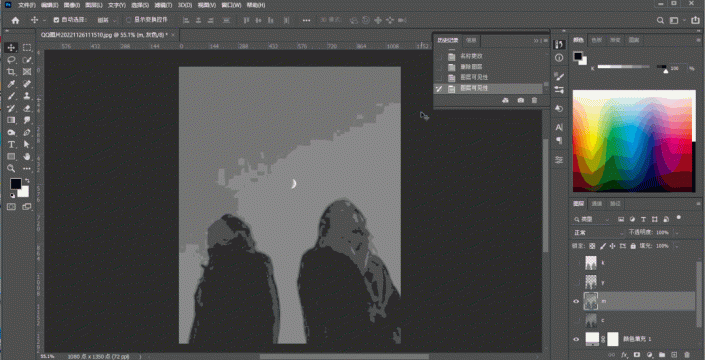Open the search icon at top right

[x=660, y=20]
